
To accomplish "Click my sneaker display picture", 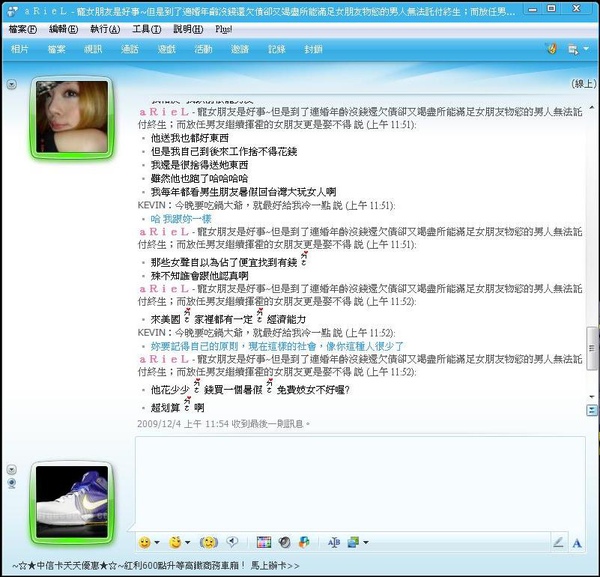I will 72,502.
